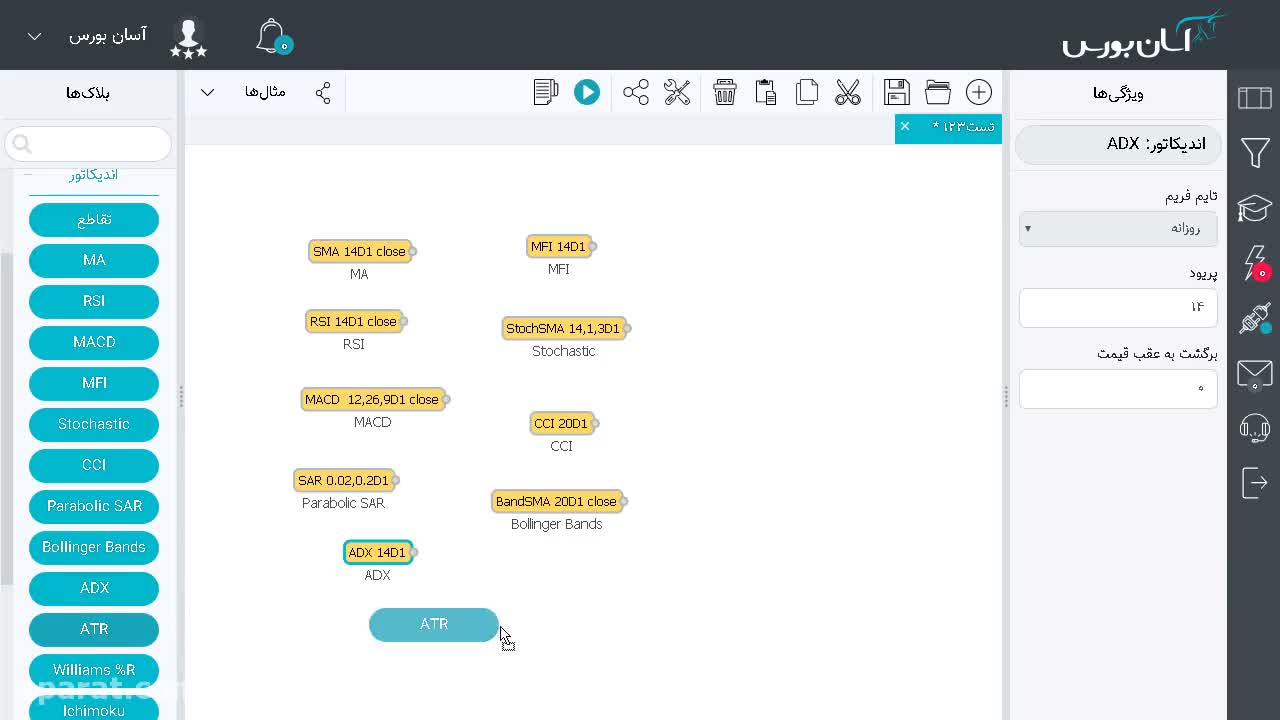Image resolution: width=1280 pixels, height=720 pixels.
Task: Open the wrench and screwdriver settings tool
Action: point(677,92)
